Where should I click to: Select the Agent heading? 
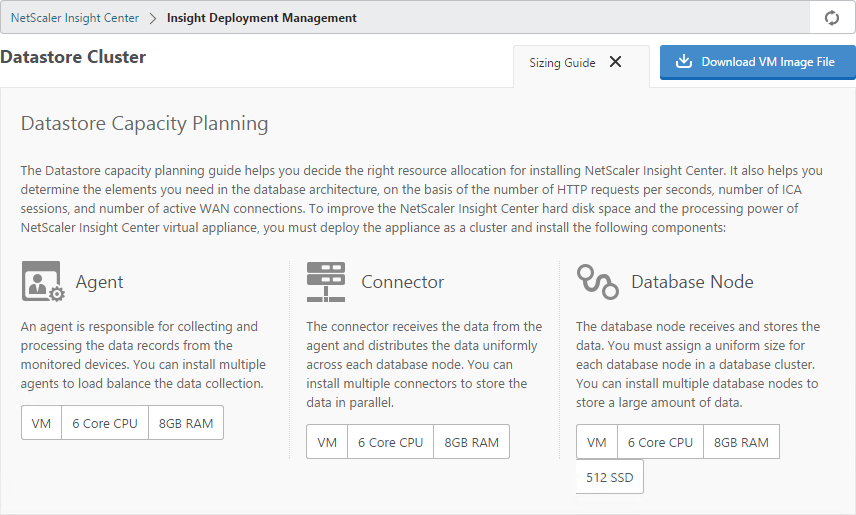(99, 282)
